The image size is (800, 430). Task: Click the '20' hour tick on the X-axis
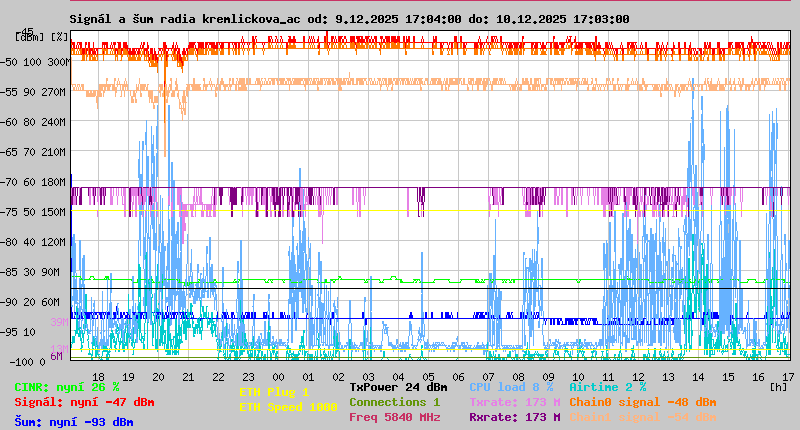pyautogui.click(x=158, y=377)
